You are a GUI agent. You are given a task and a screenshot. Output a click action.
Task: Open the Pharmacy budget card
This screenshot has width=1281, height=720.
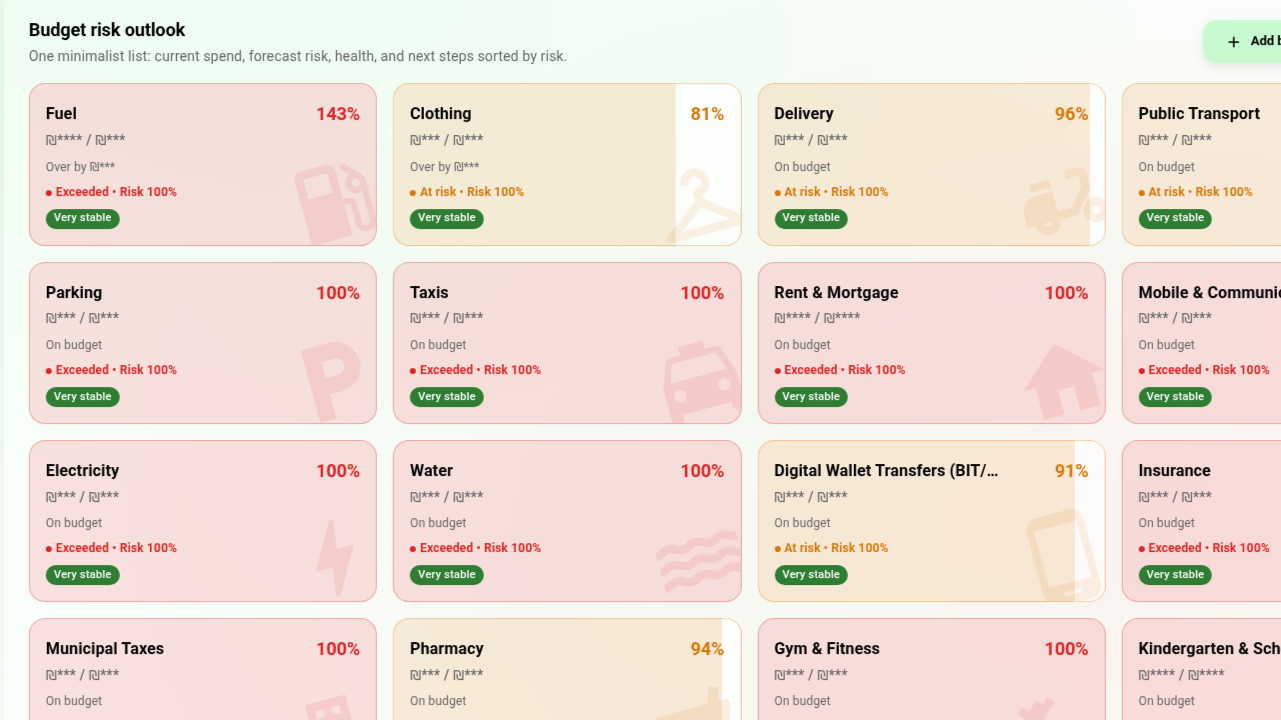(447, 649)
